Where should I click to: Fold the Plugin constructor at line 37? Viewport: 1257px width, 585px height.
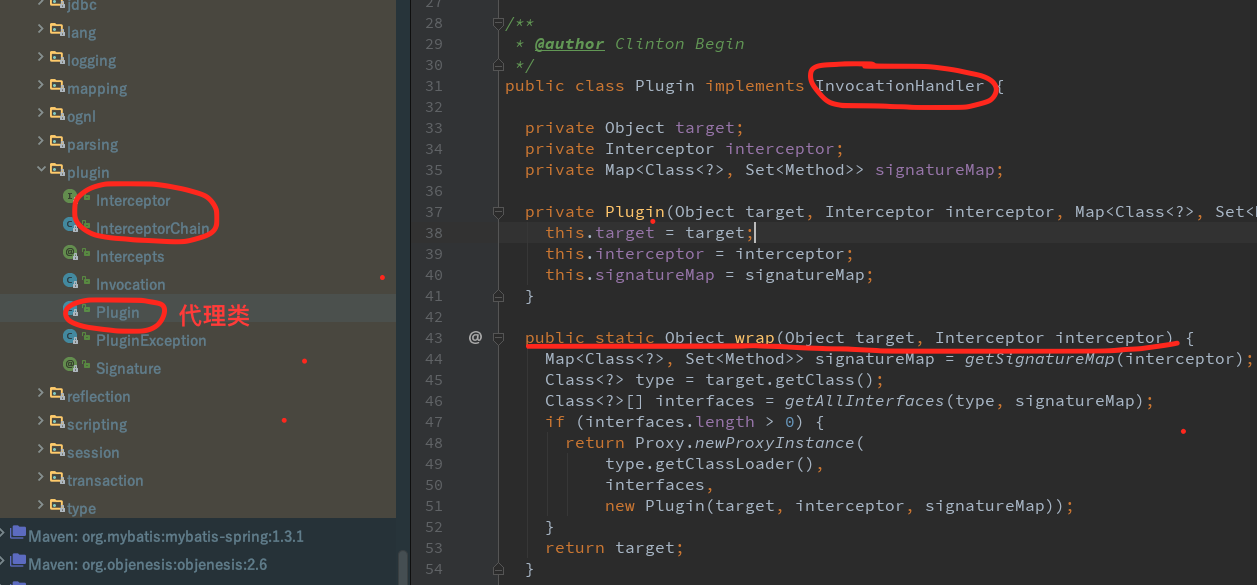(x=498, y=212)
